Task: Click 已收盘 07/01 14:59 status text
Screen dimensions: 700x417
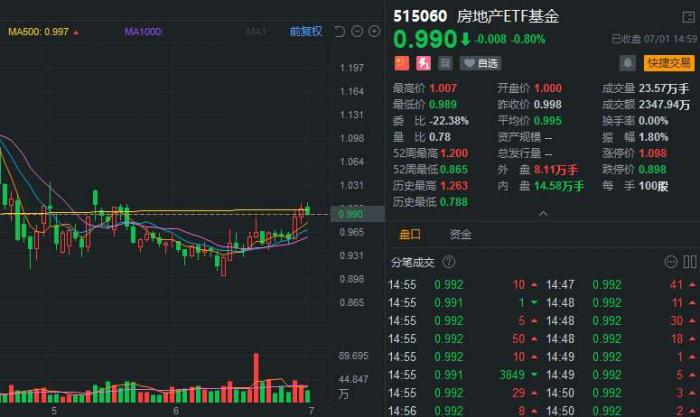Action: [654, 39]
